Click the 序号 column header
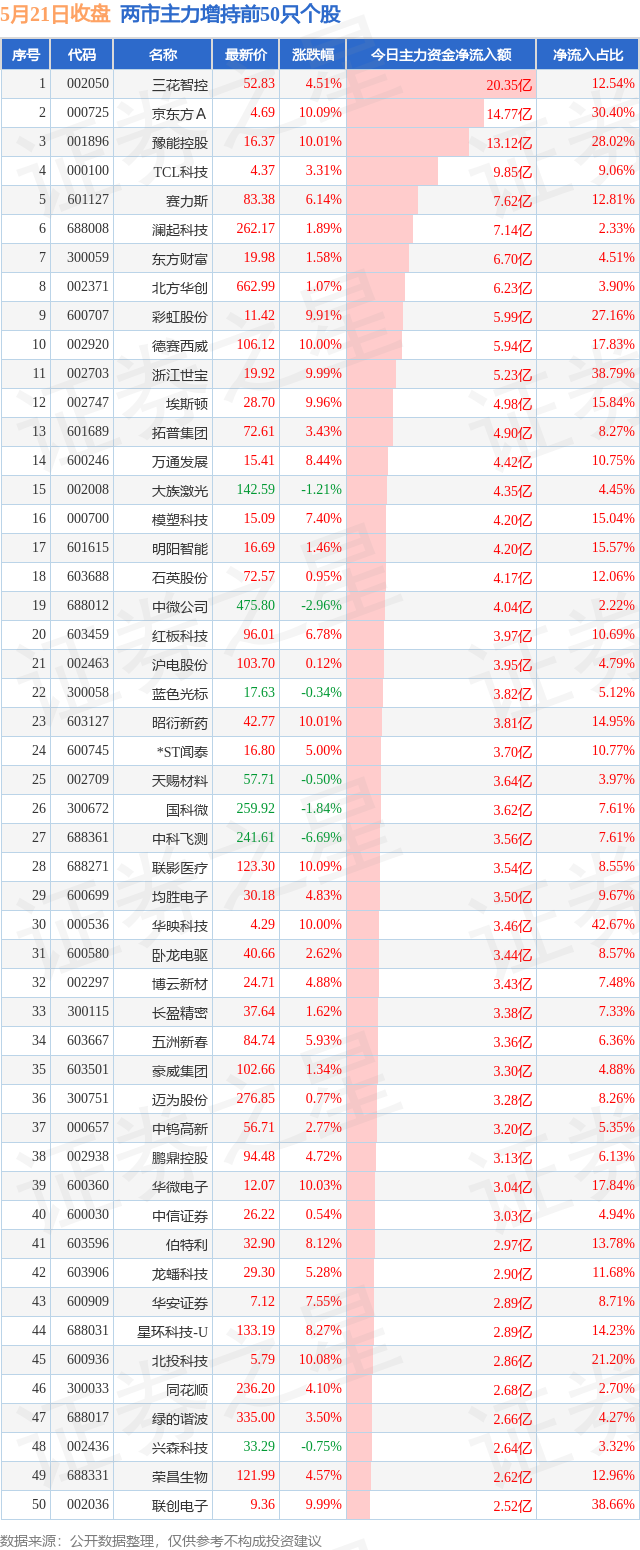 26,54
